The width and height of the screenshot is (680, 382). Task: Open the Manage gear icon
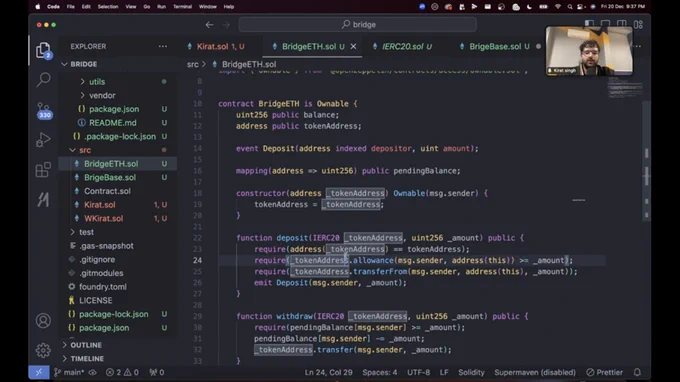pyautogui.click(x=43, y=350)
